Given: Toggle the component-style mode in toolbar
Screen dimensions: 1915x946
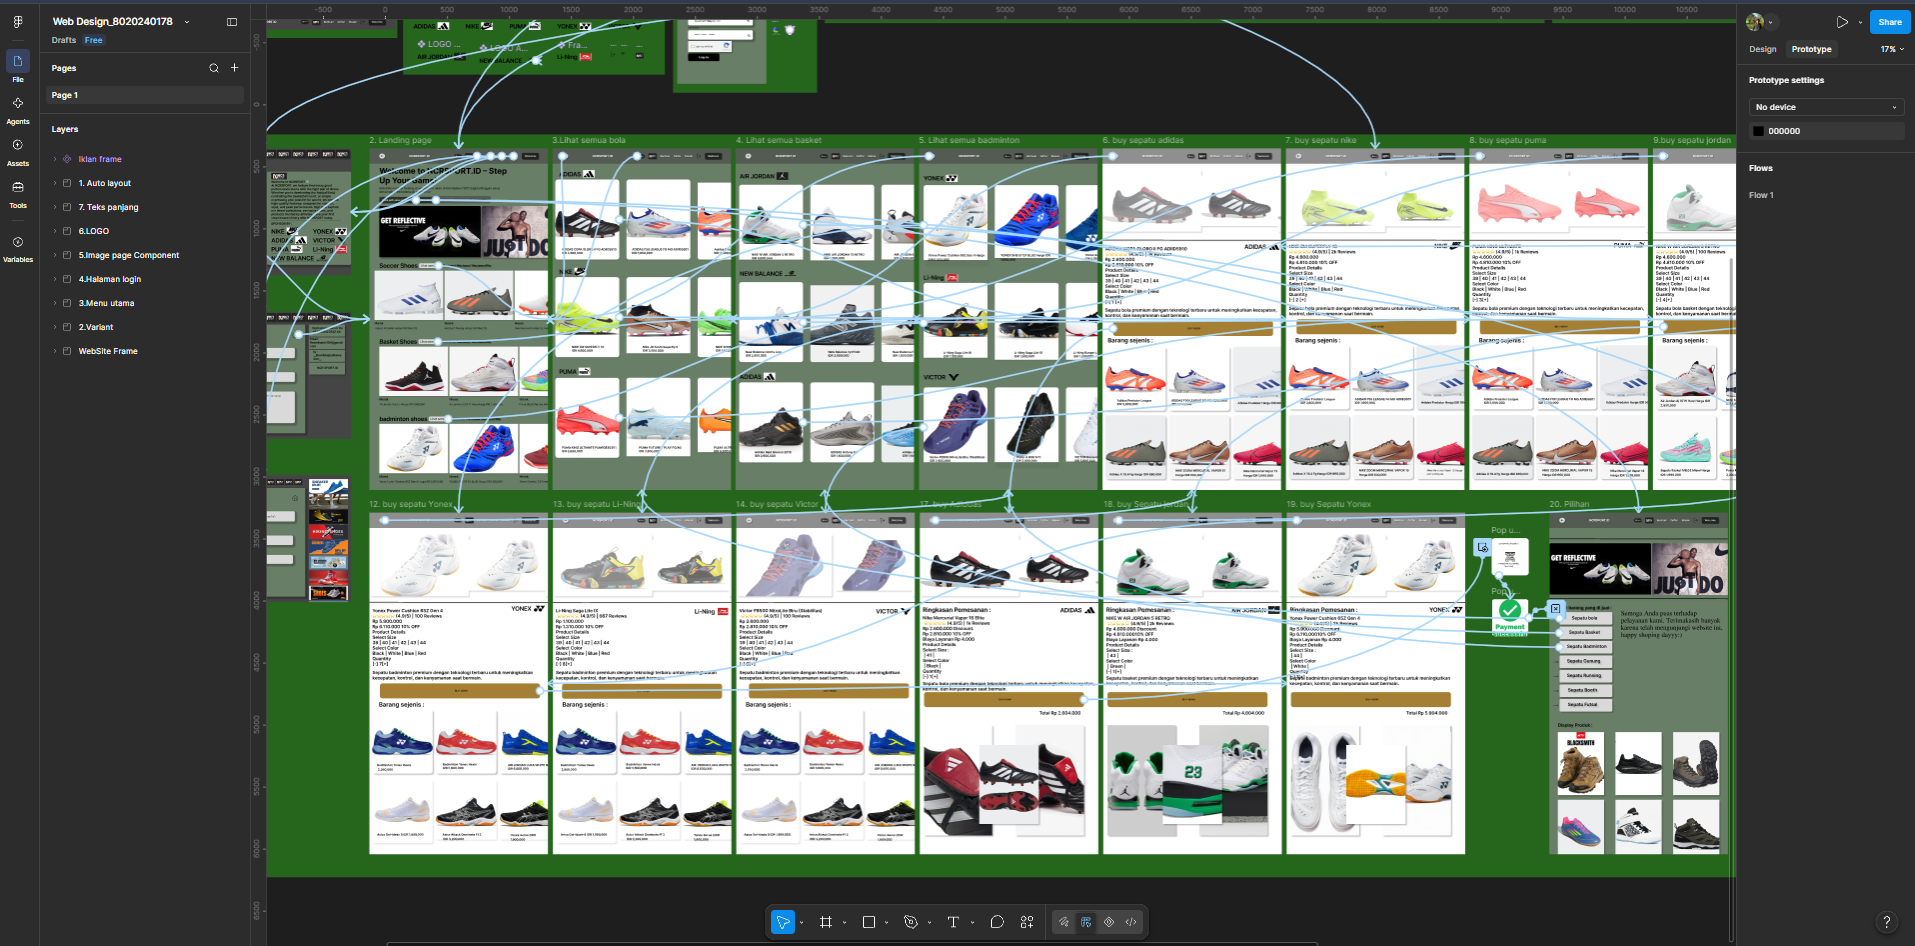Looking at the screenshot, I should (1109, 922).
